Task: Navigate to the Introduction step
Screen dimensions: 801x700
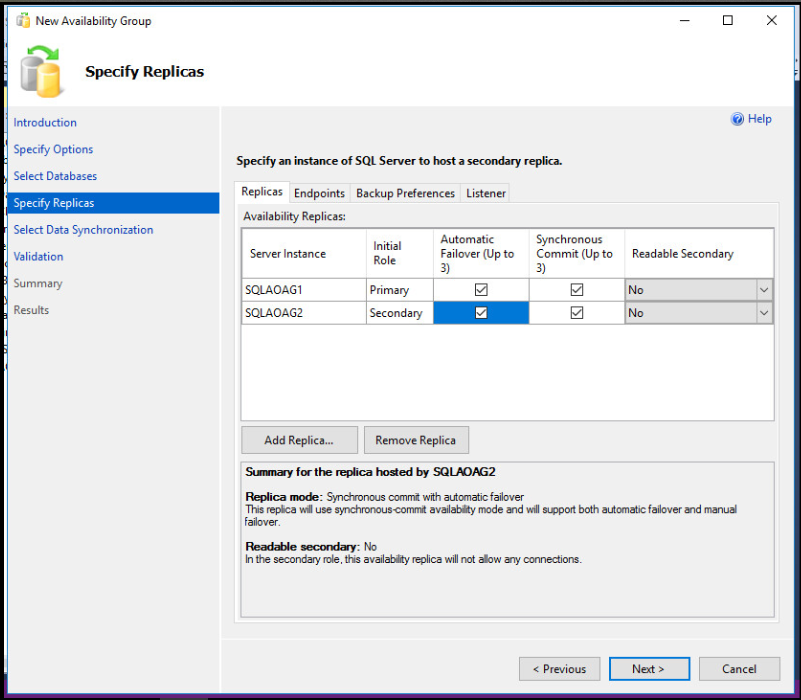Action: click(45, 122)
